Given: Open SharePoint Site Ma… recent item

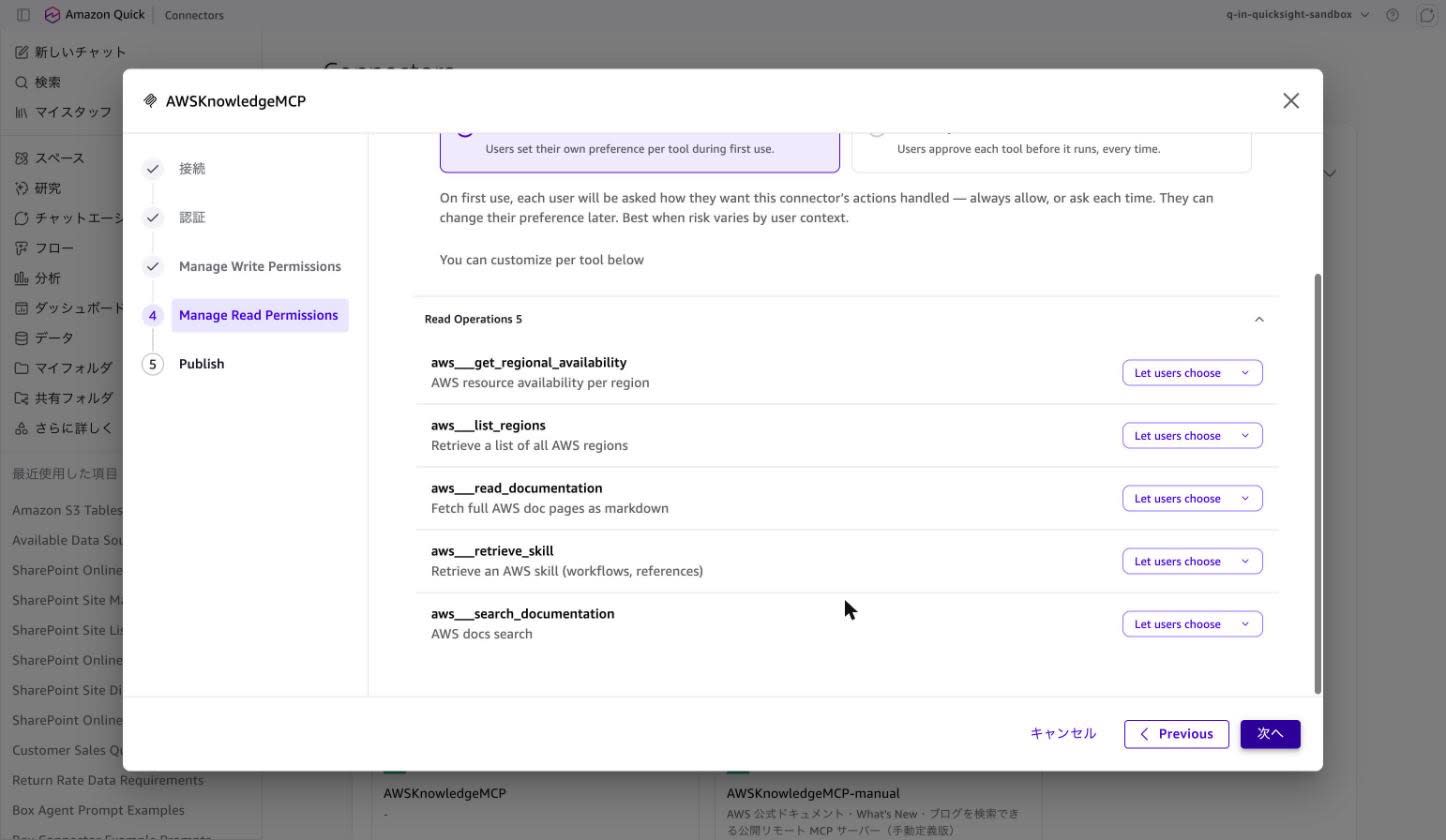Looking at the screenshot, I should [x=67, y=600].
